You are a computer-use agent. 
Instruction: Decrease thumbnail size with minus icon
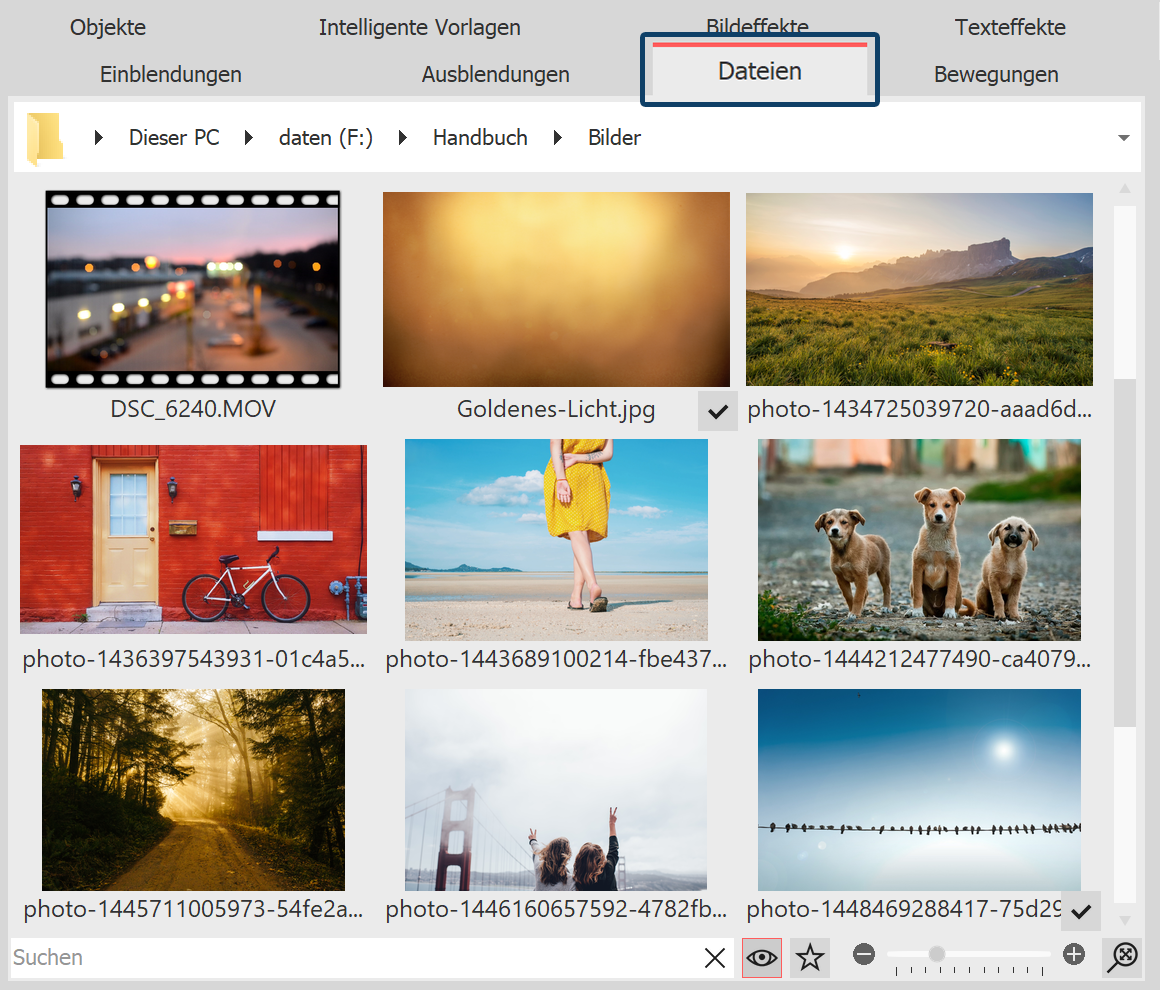864,955
